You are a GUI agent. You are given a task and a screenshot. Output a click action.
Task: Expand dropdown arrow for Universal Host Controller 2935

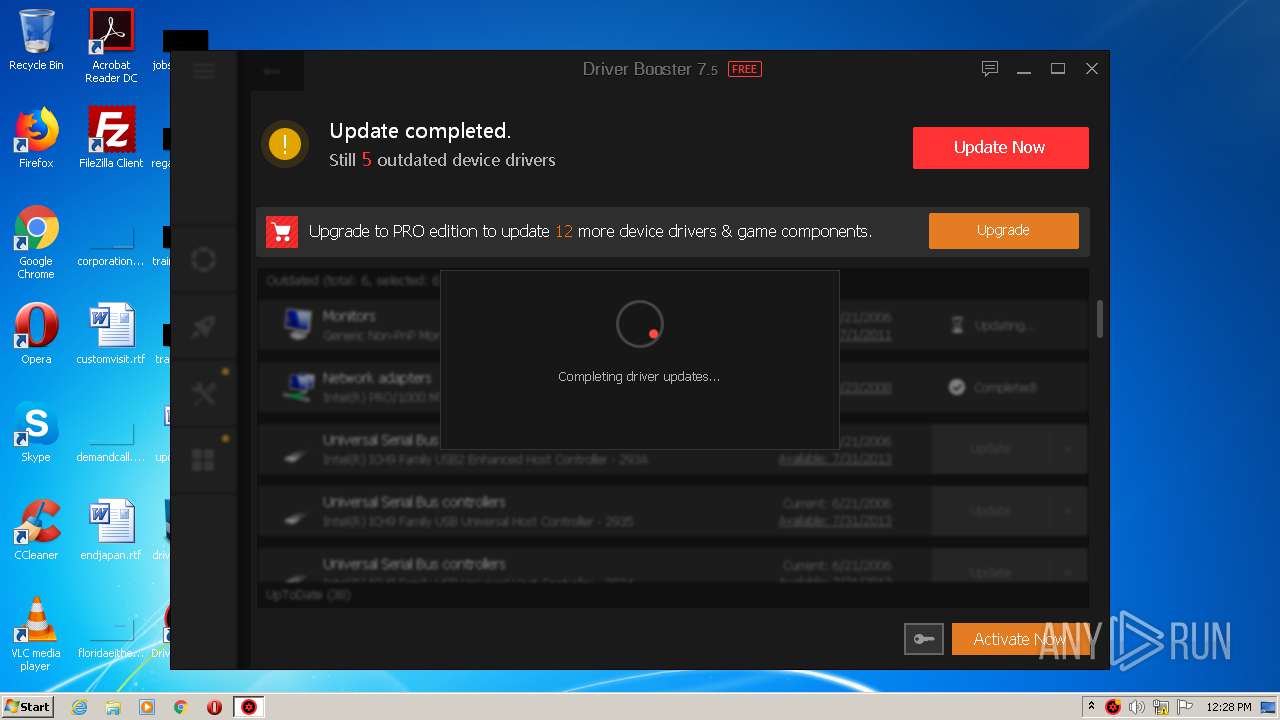pyautogui.click(x=1068, y=511)
